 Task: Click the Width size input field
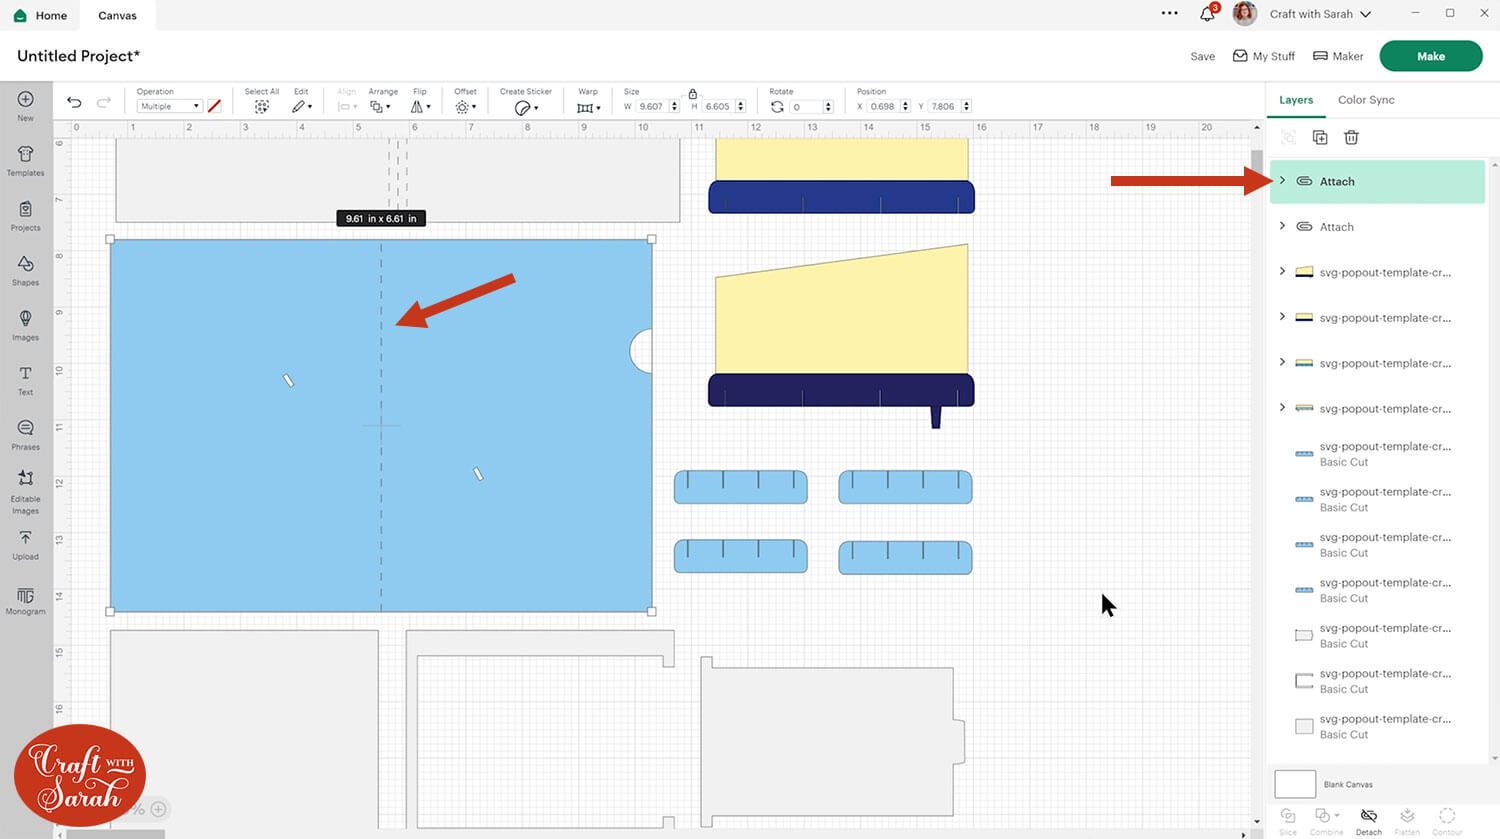coord(652,106)
